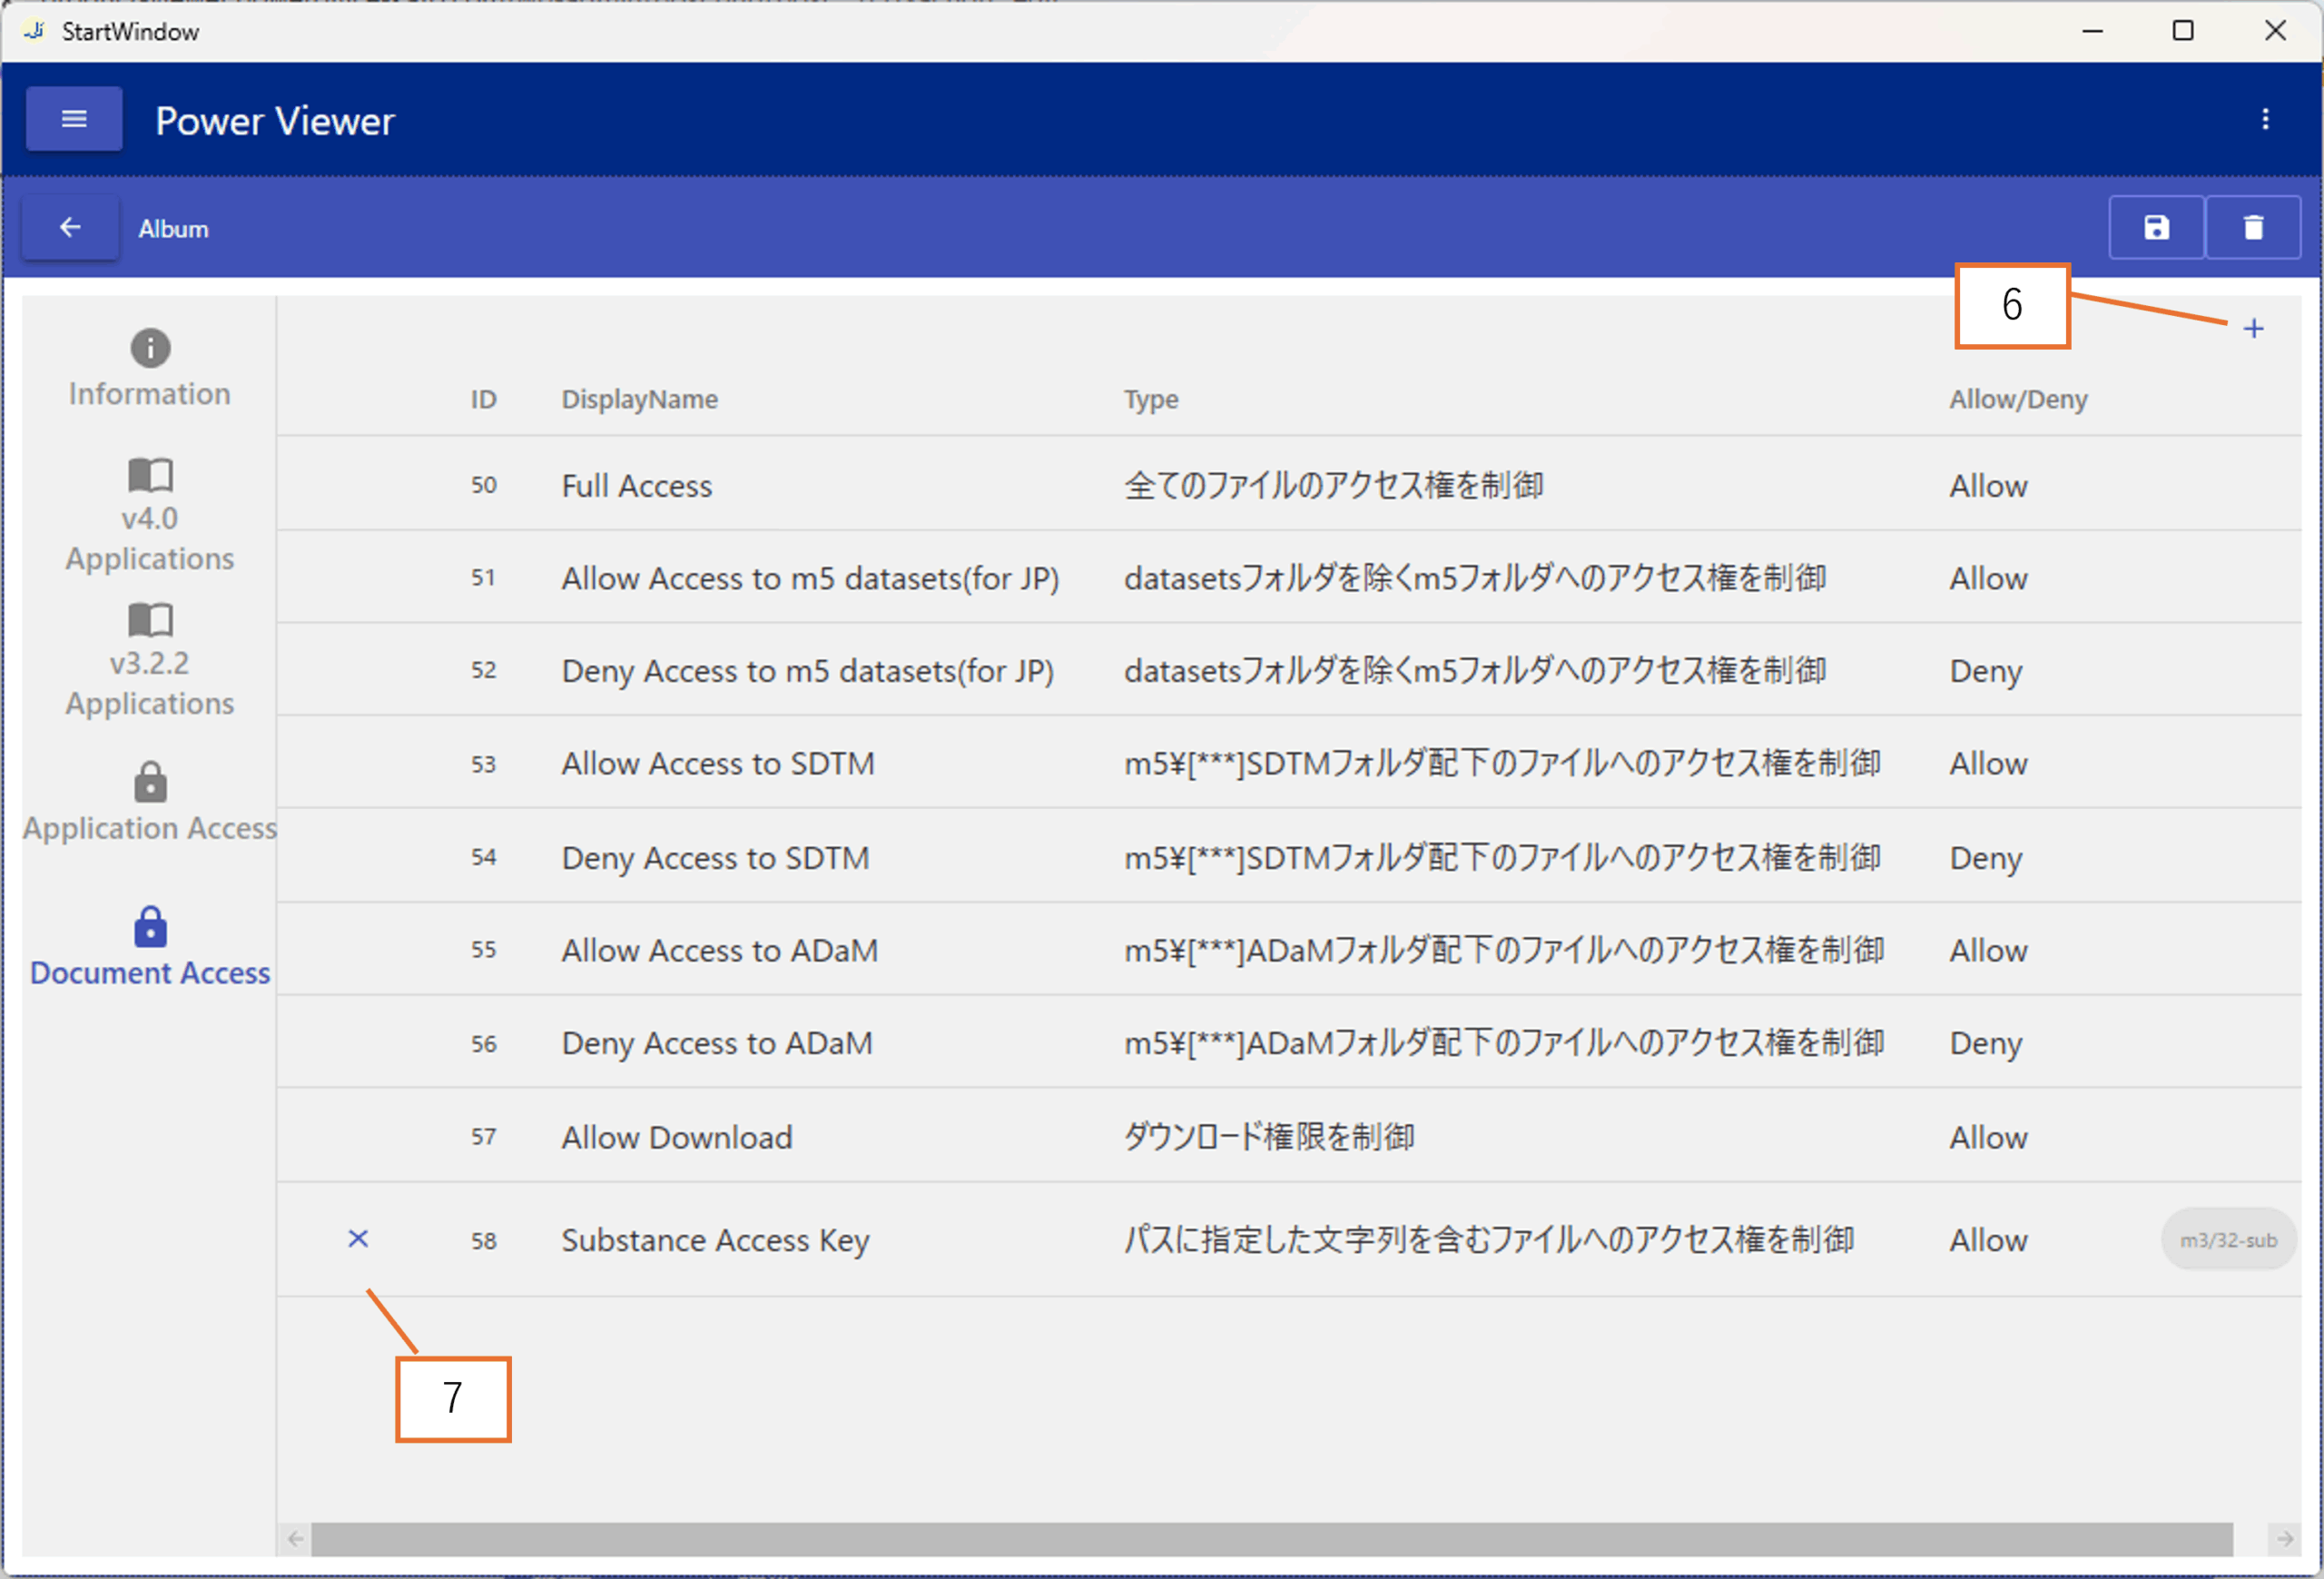Add new entry with plus icon
This screenshot has height=1579, width=2324.
(2253, 329)
